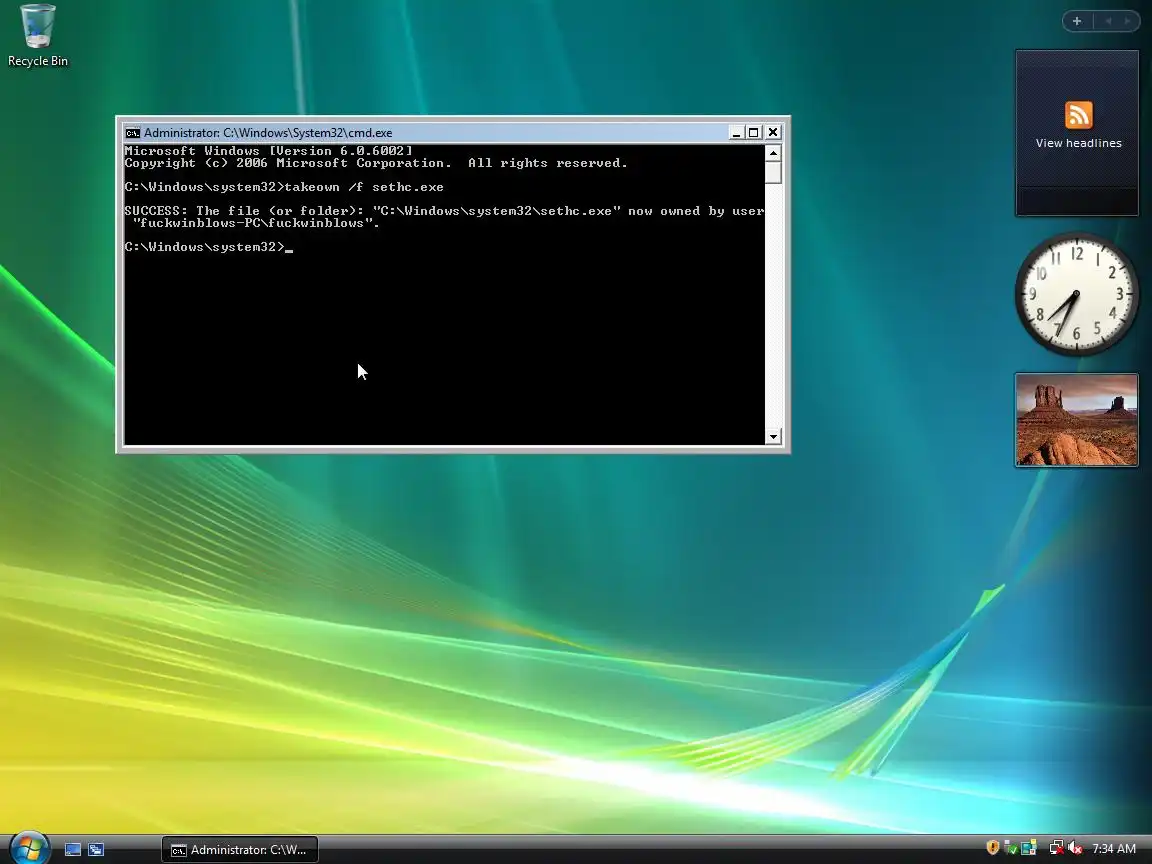Click the orange RSS feed icon

(x=1079, y=115)
